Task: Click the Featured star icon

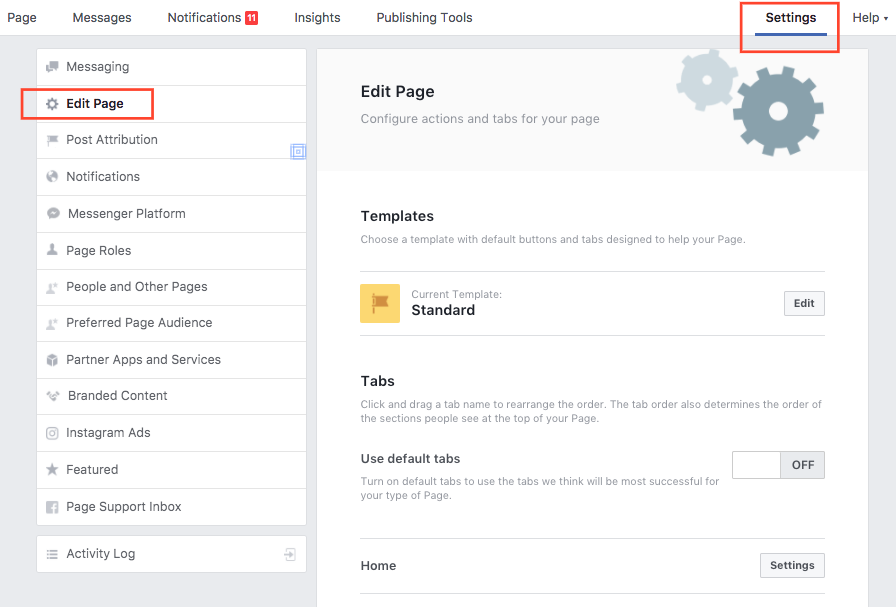Action: coord(52,469)
